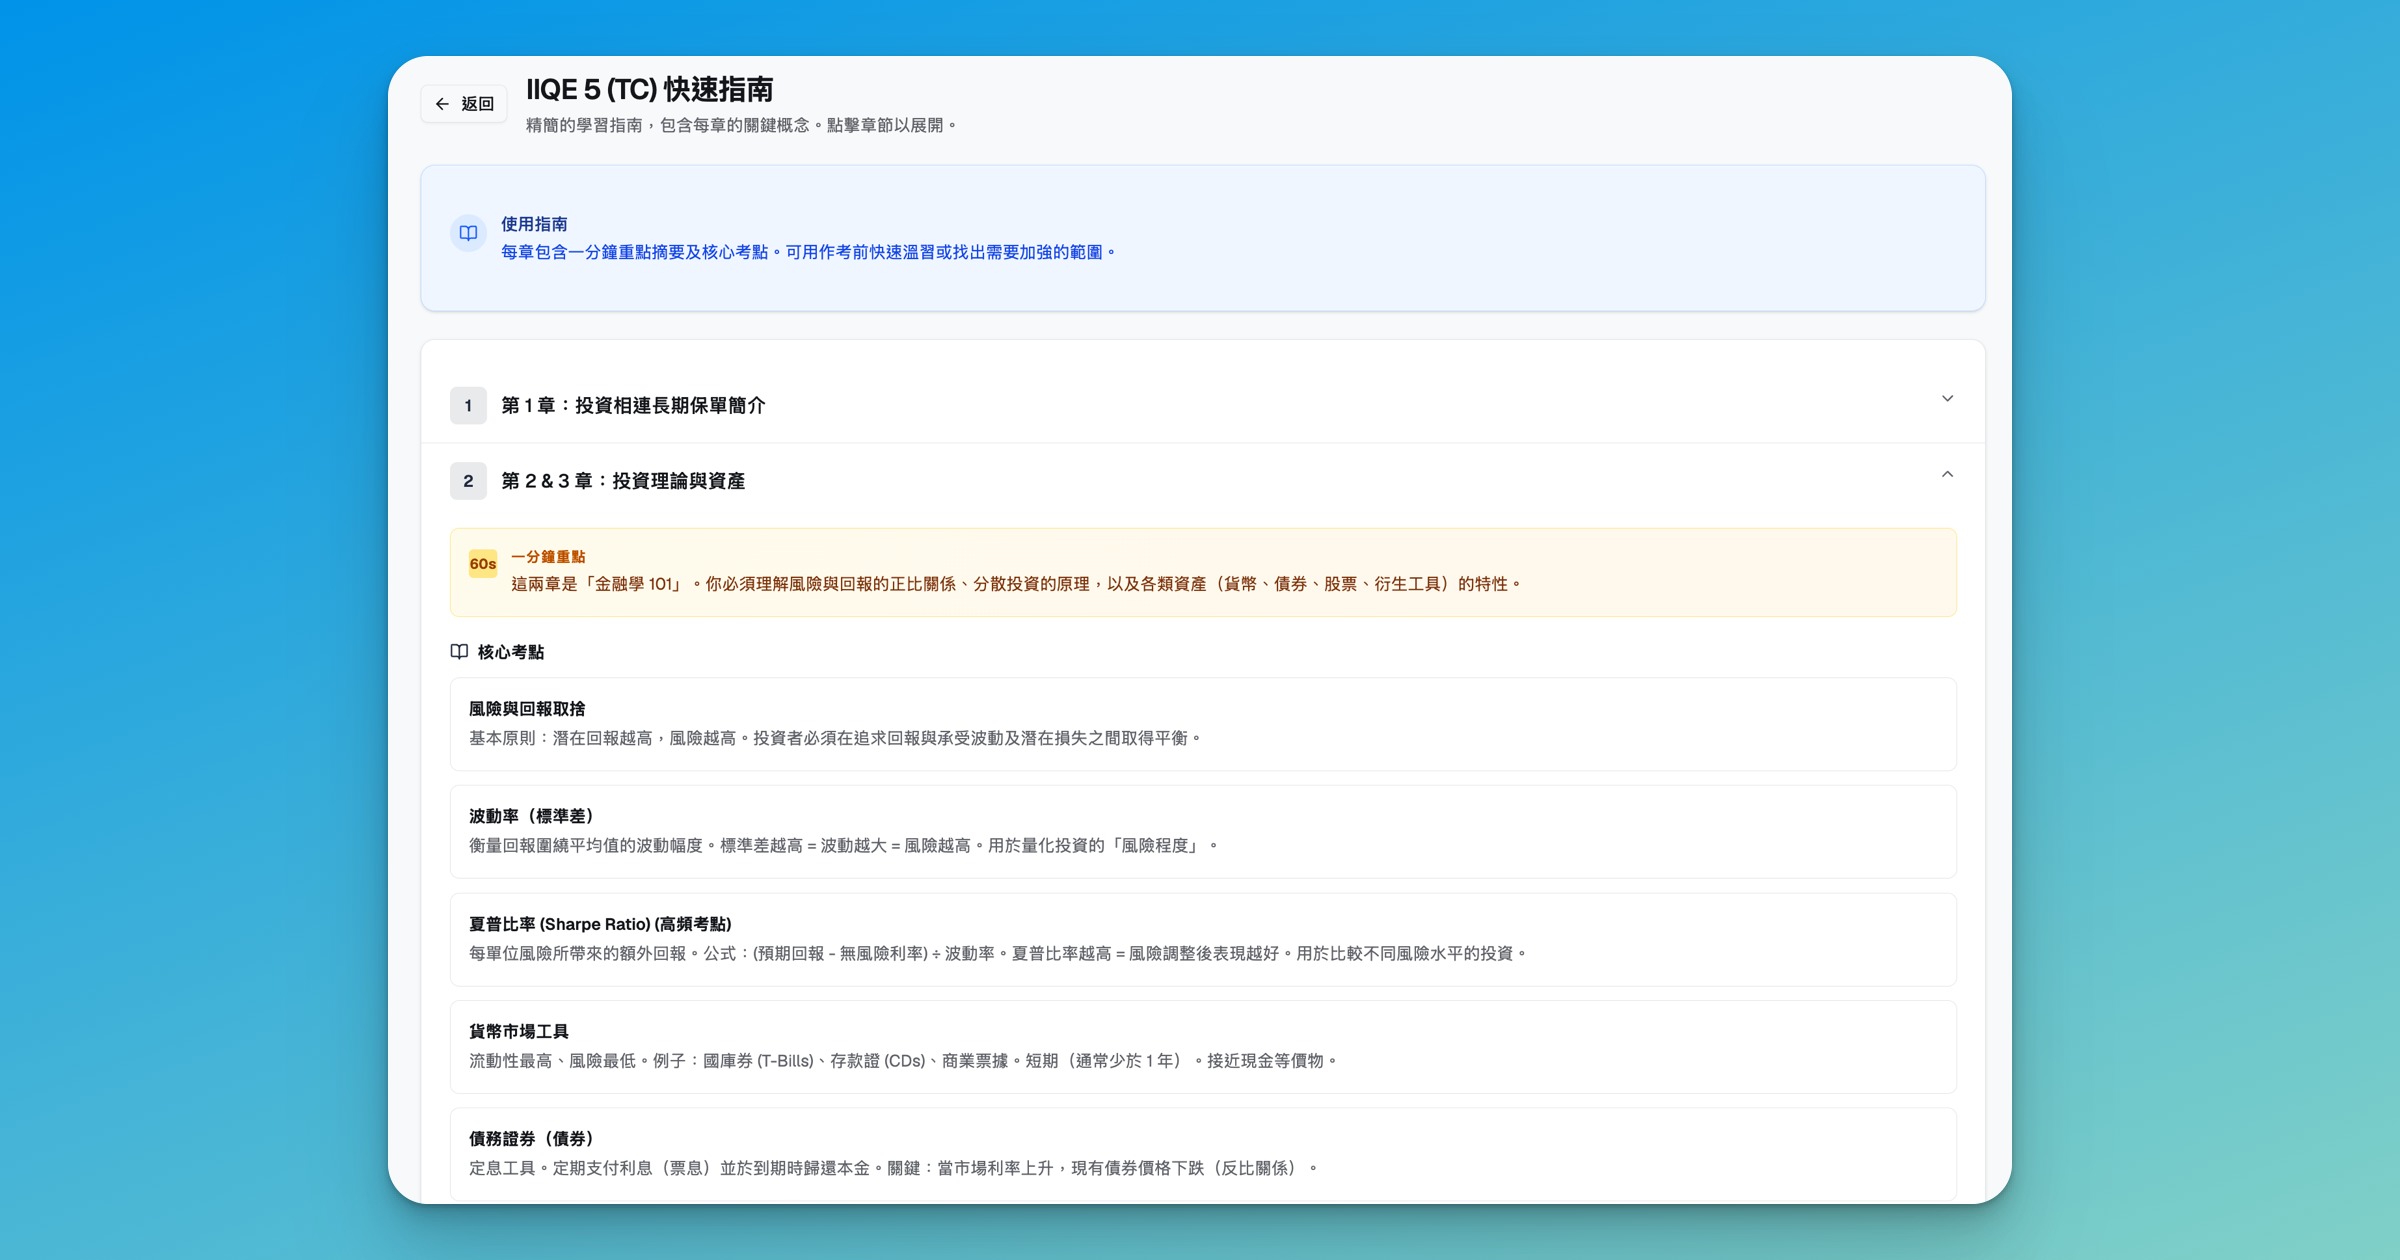Click the 衡量回報圍繞平均值的波動幅度 description

(x=845, y=846)
